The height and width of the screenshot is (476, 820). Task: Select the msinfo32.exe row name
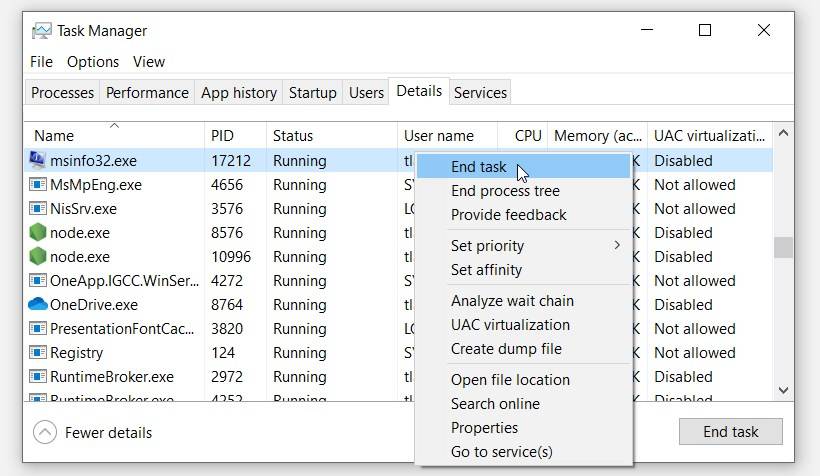click(93, 161)
